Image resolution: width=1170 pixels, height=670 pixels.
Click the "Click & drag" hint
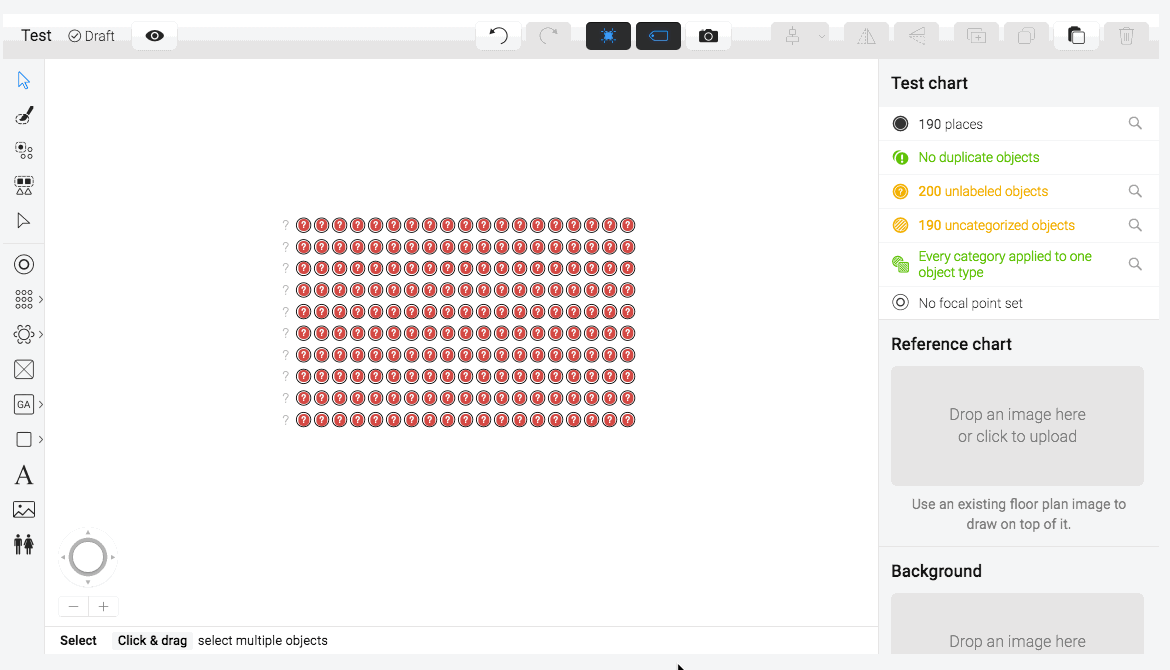152,641
